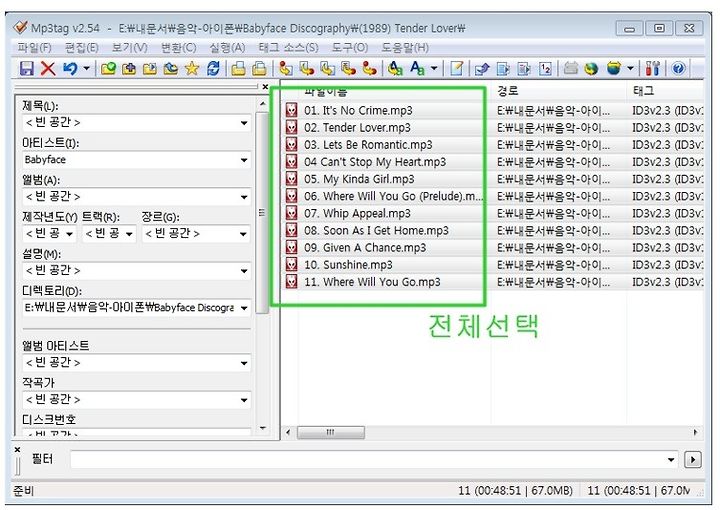Expand the 설명(M) comment dropdown
This screenshot has width=720, height=510.
point(244,271)
